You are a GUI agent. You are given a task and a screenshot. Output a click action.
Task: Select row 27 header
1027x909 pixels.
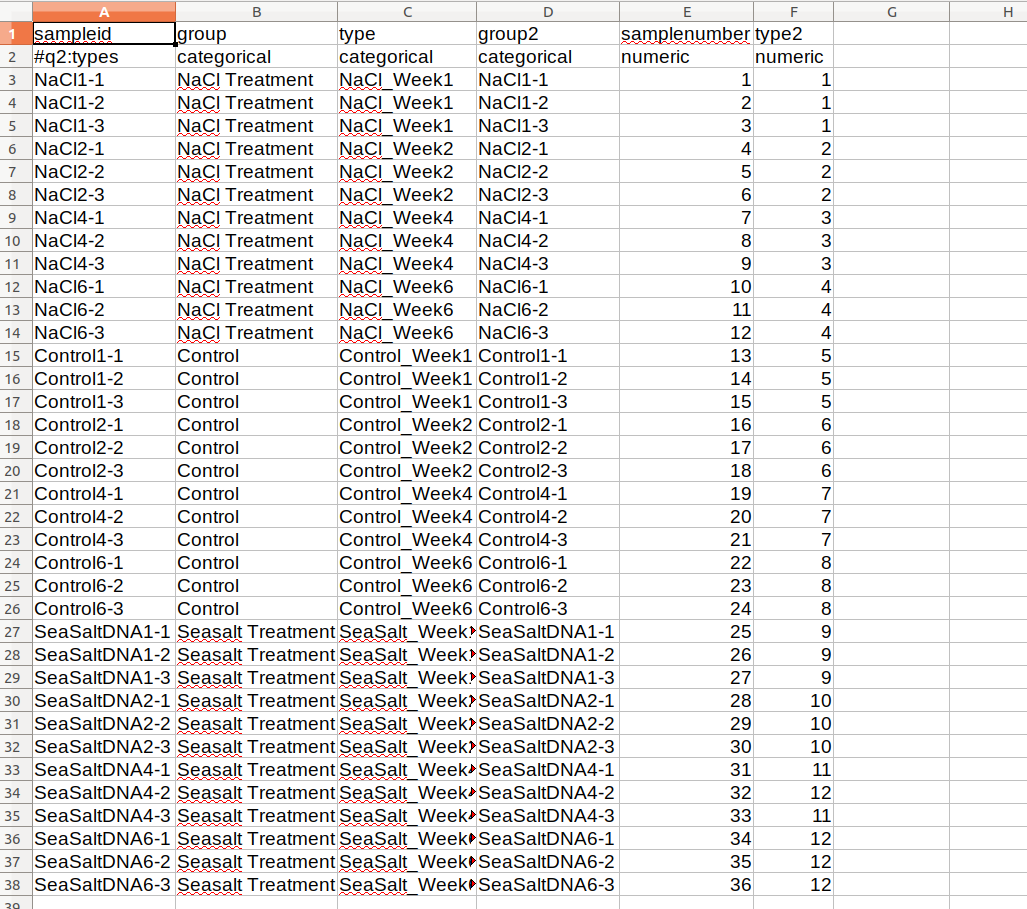[x=16, y=632]
